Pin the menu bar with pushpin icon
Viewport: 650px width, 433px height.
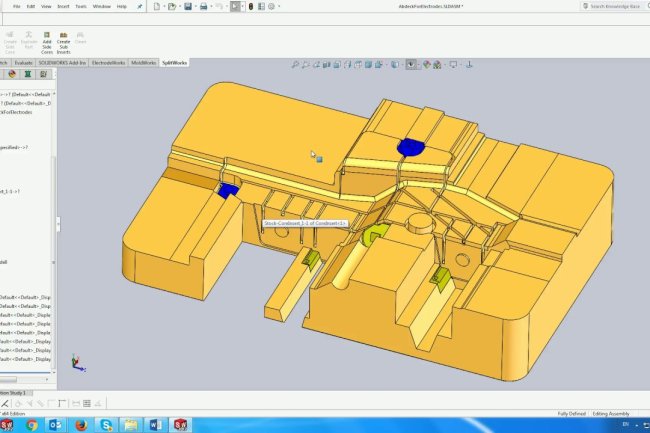(x=140, y=6)
